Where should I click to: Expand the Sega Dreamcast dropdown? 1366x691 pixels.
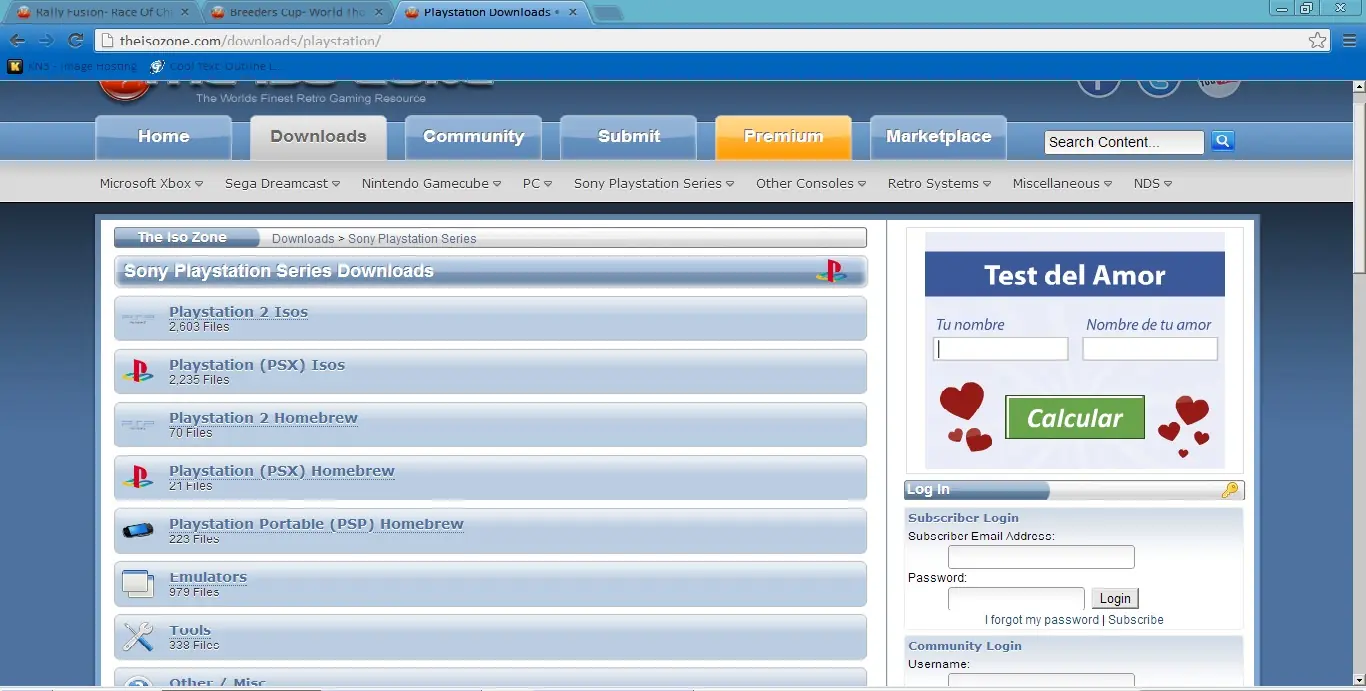point(282,183)
